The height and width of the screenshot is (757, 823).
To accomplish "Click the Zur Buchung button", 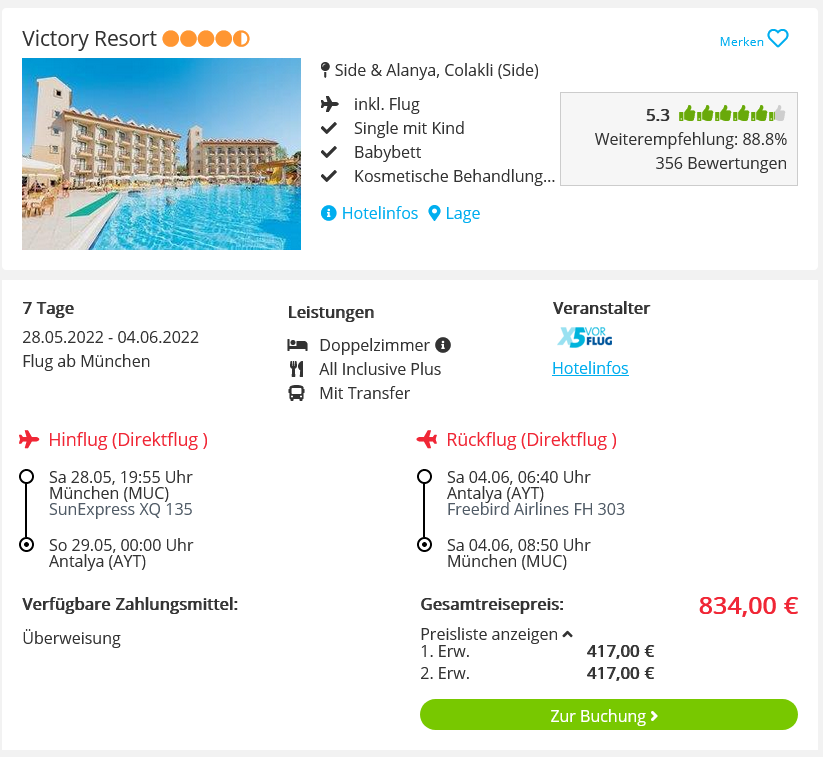I will pyautogui.click(x=609, y=714).
